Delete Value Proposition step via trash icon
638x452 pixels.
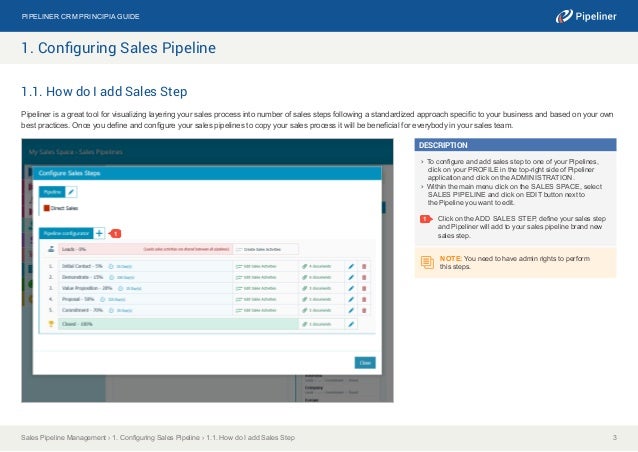[x=364, y=288]
